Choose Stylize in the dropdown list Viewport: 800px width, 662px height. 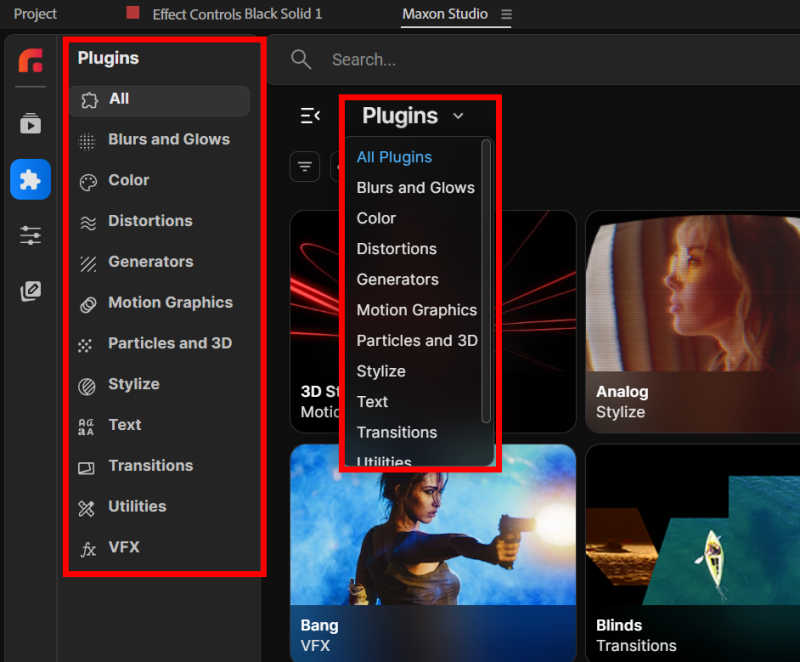pos(381,371)
